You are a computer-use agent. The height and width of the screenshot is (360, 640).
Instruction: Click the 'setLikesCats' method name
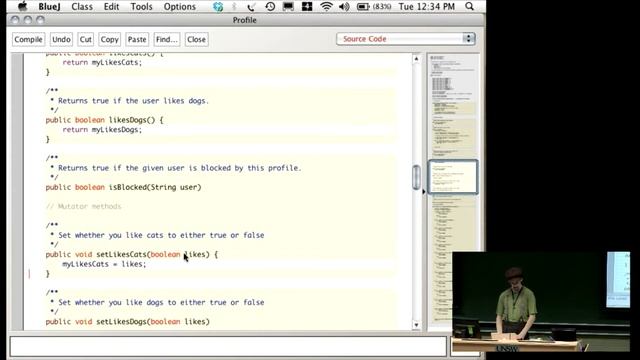tap(121, 254)
